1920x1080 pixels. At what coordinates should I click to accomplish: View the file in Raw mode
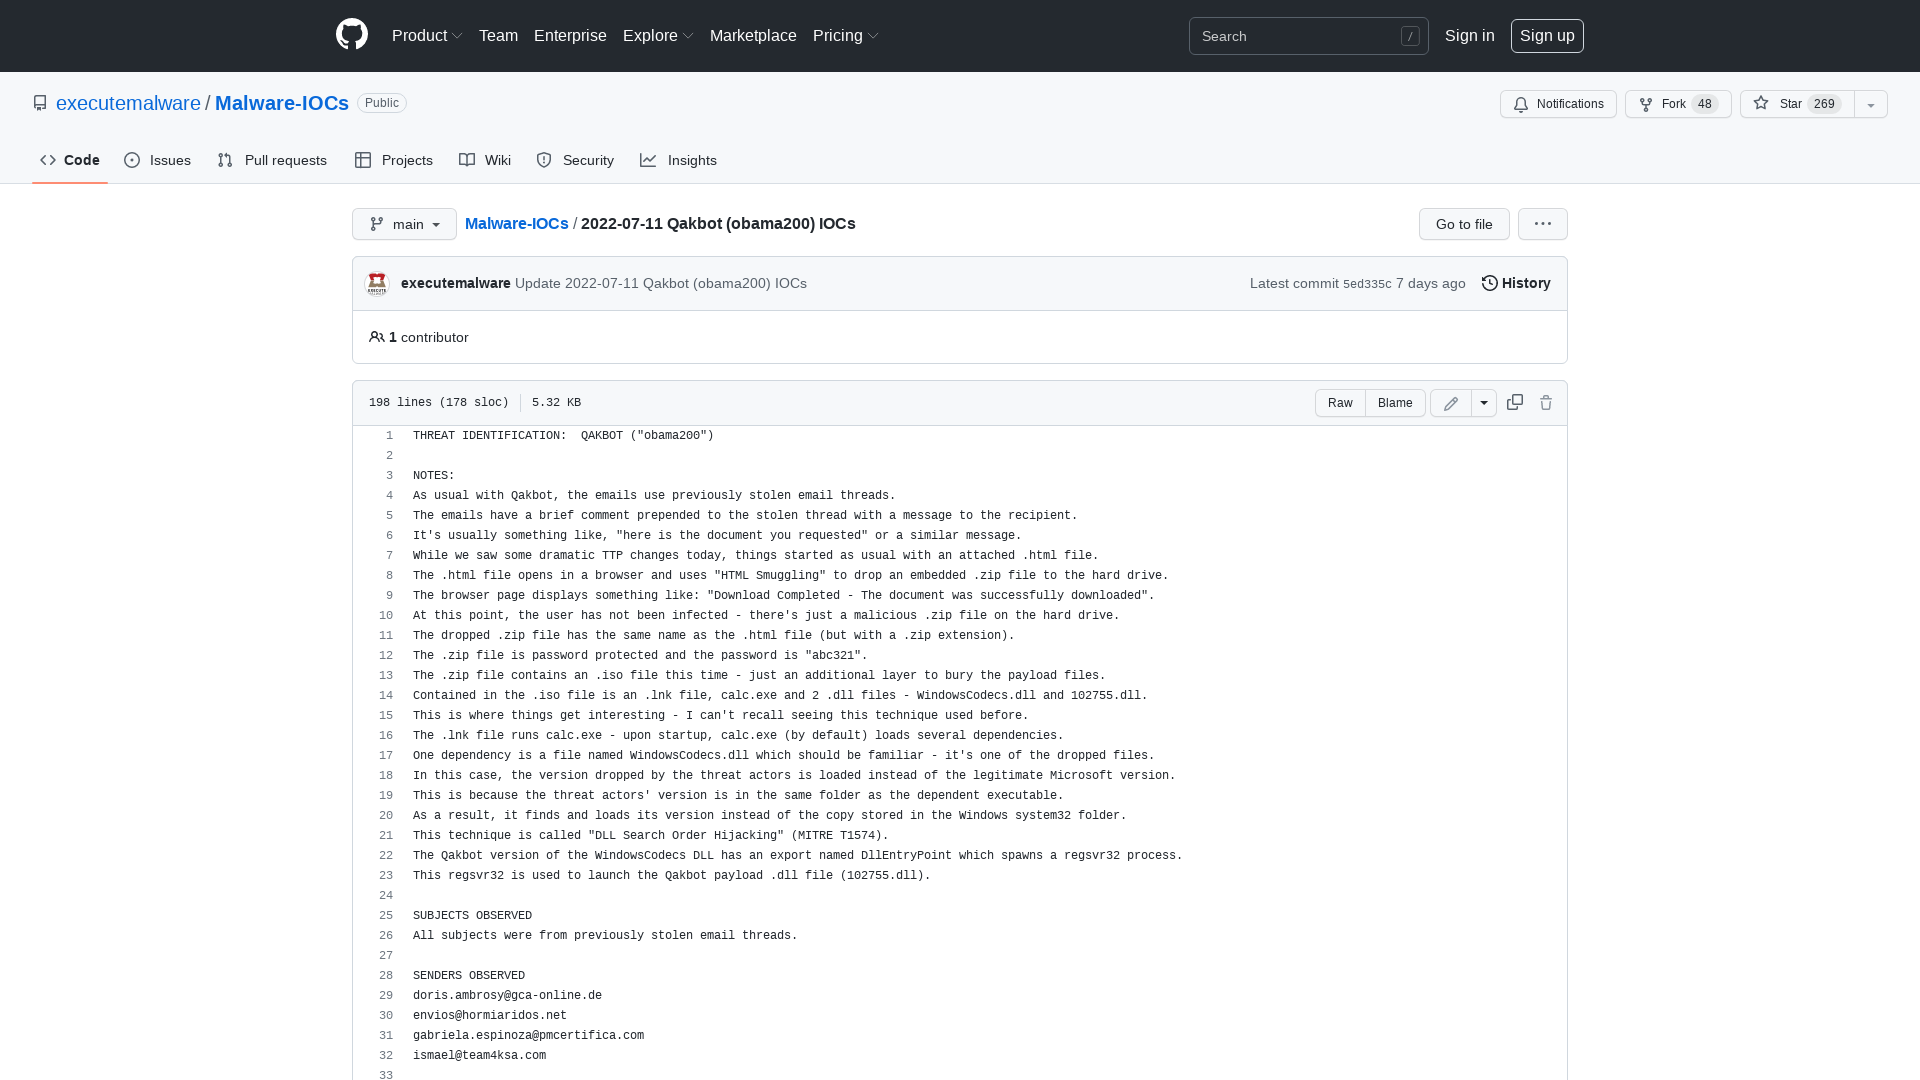(1340, 402)
